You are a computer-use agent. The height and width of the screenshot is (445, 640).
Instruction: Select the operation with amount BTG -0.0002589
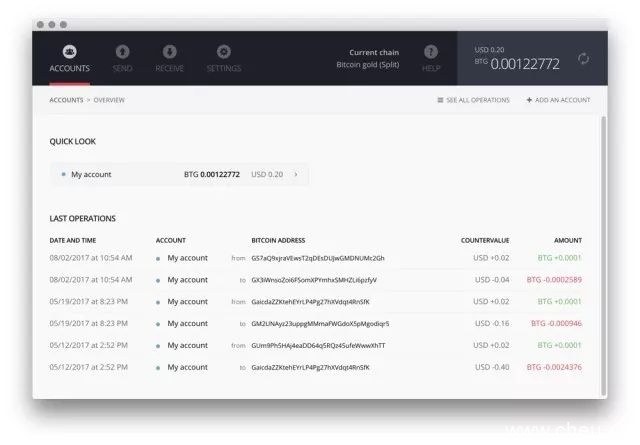(x=554, y=280)
